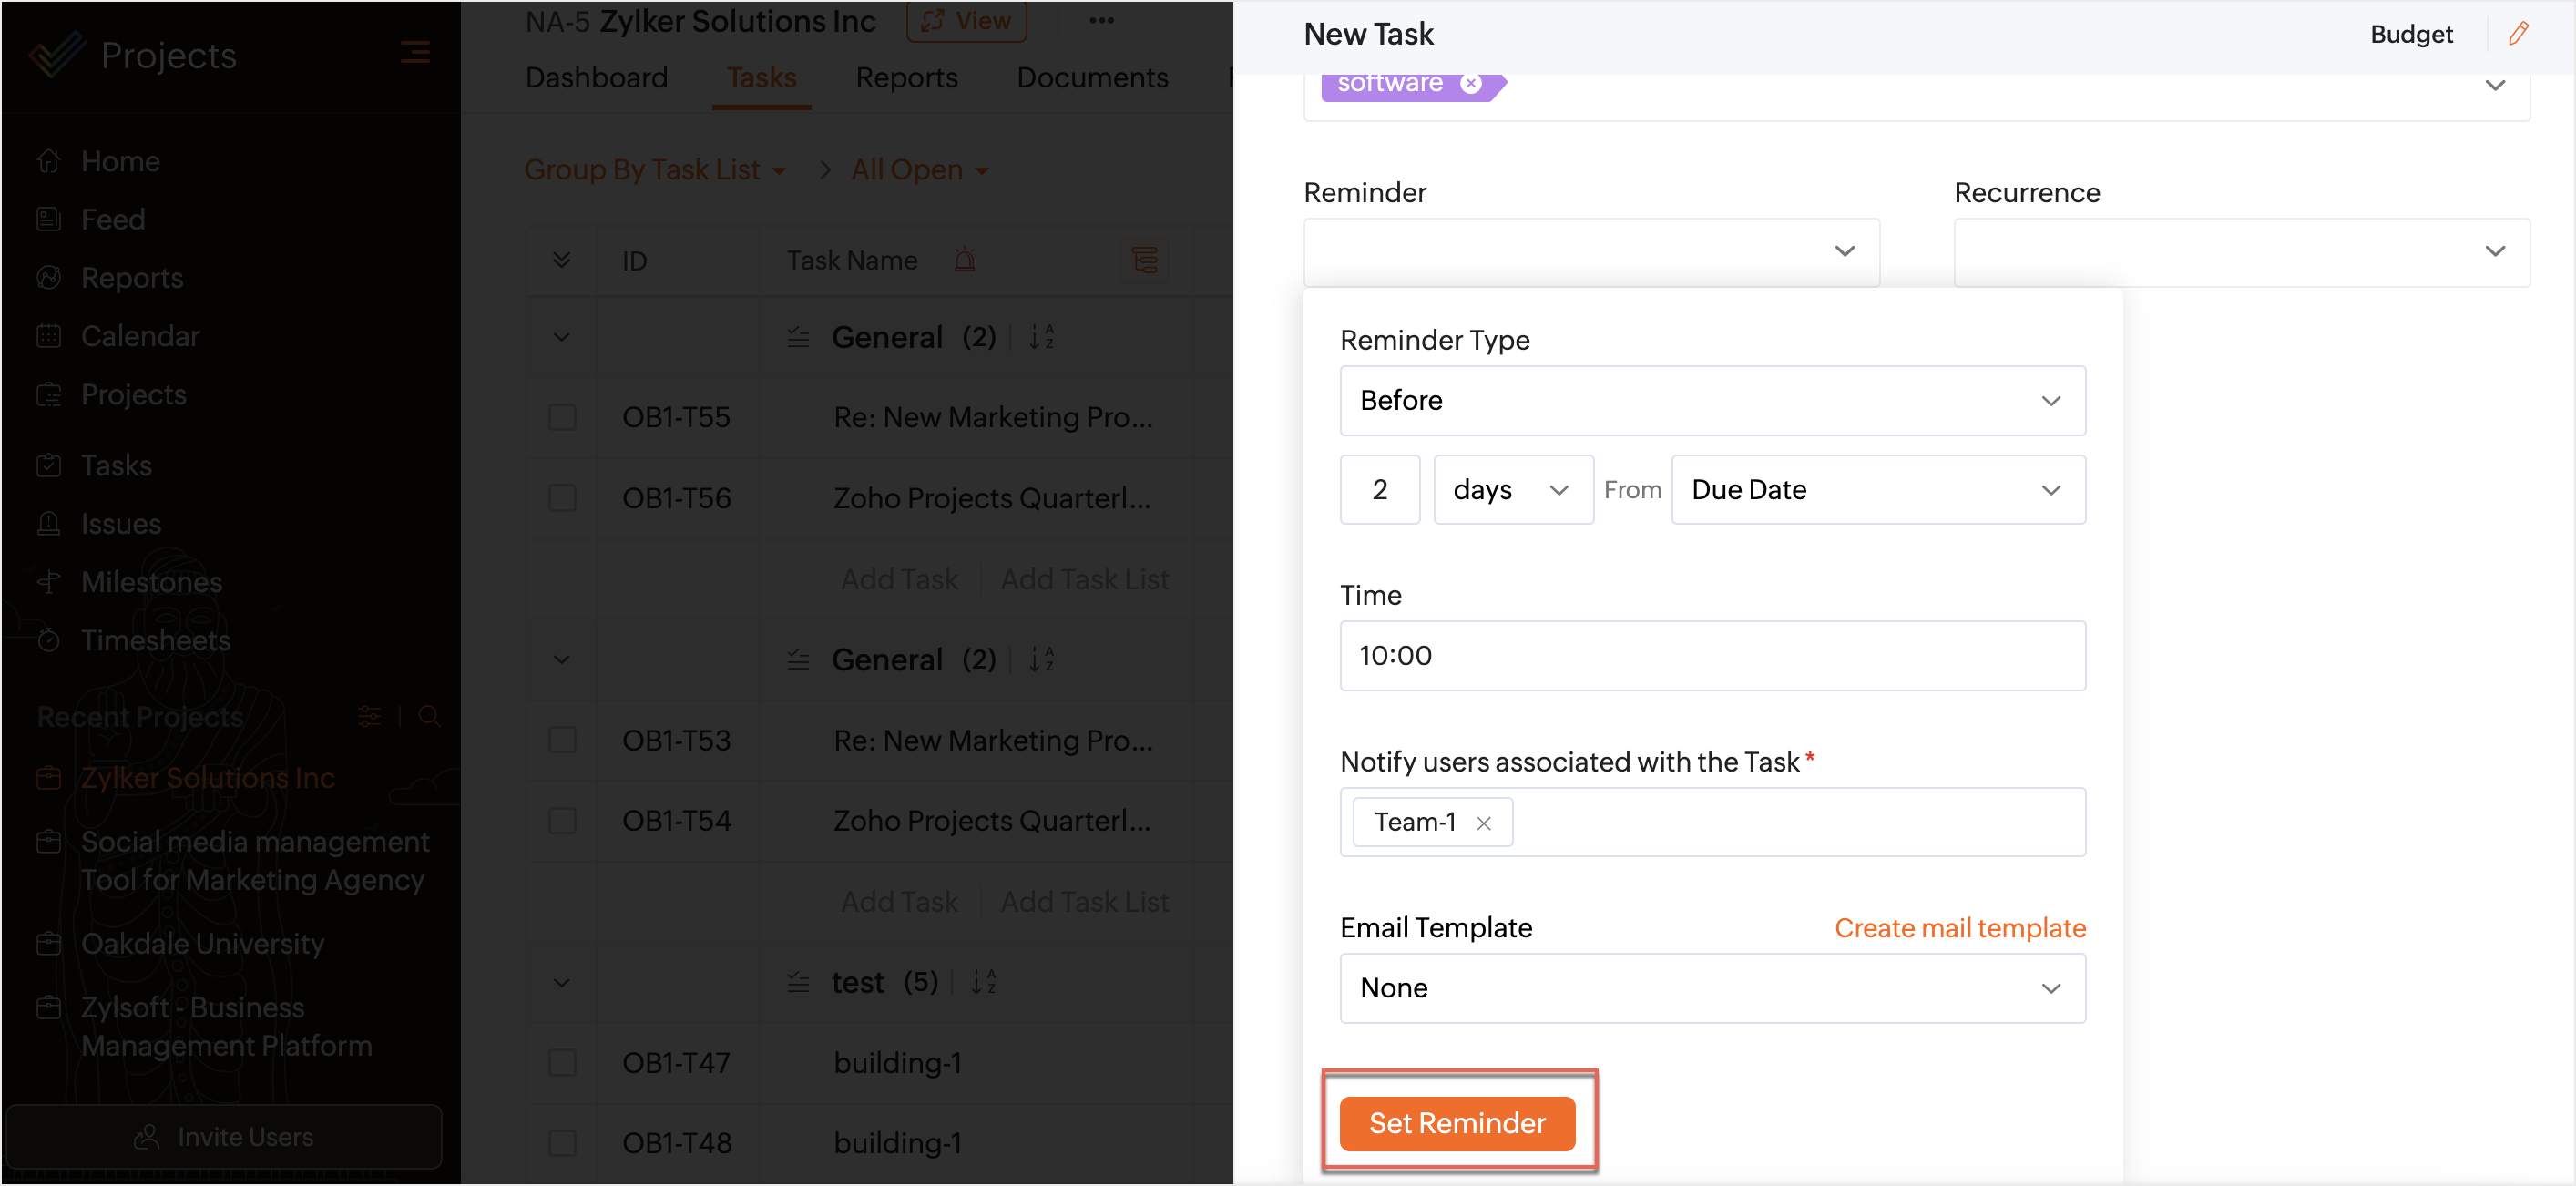Click the Recent Projects search icon

429,716
